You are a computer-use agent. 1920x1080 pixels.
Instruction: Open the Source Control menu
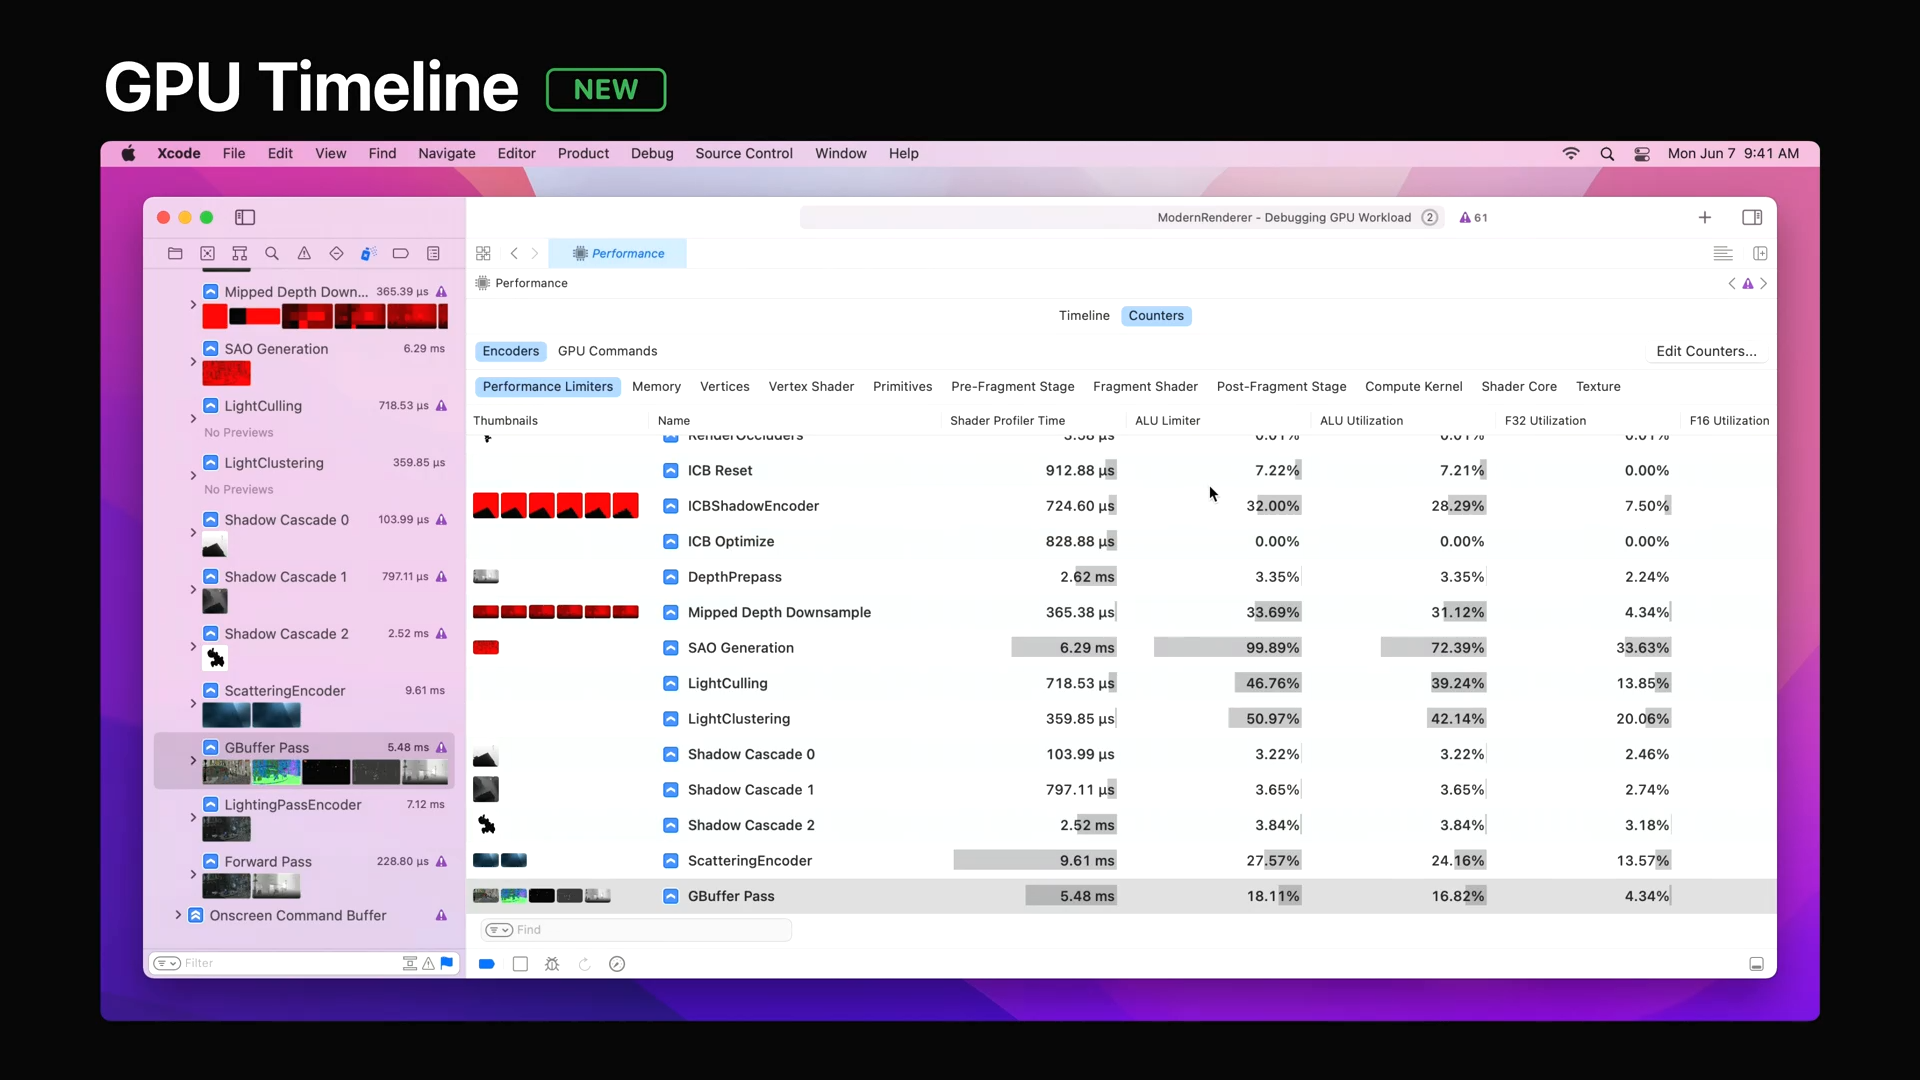pos(743,153)
